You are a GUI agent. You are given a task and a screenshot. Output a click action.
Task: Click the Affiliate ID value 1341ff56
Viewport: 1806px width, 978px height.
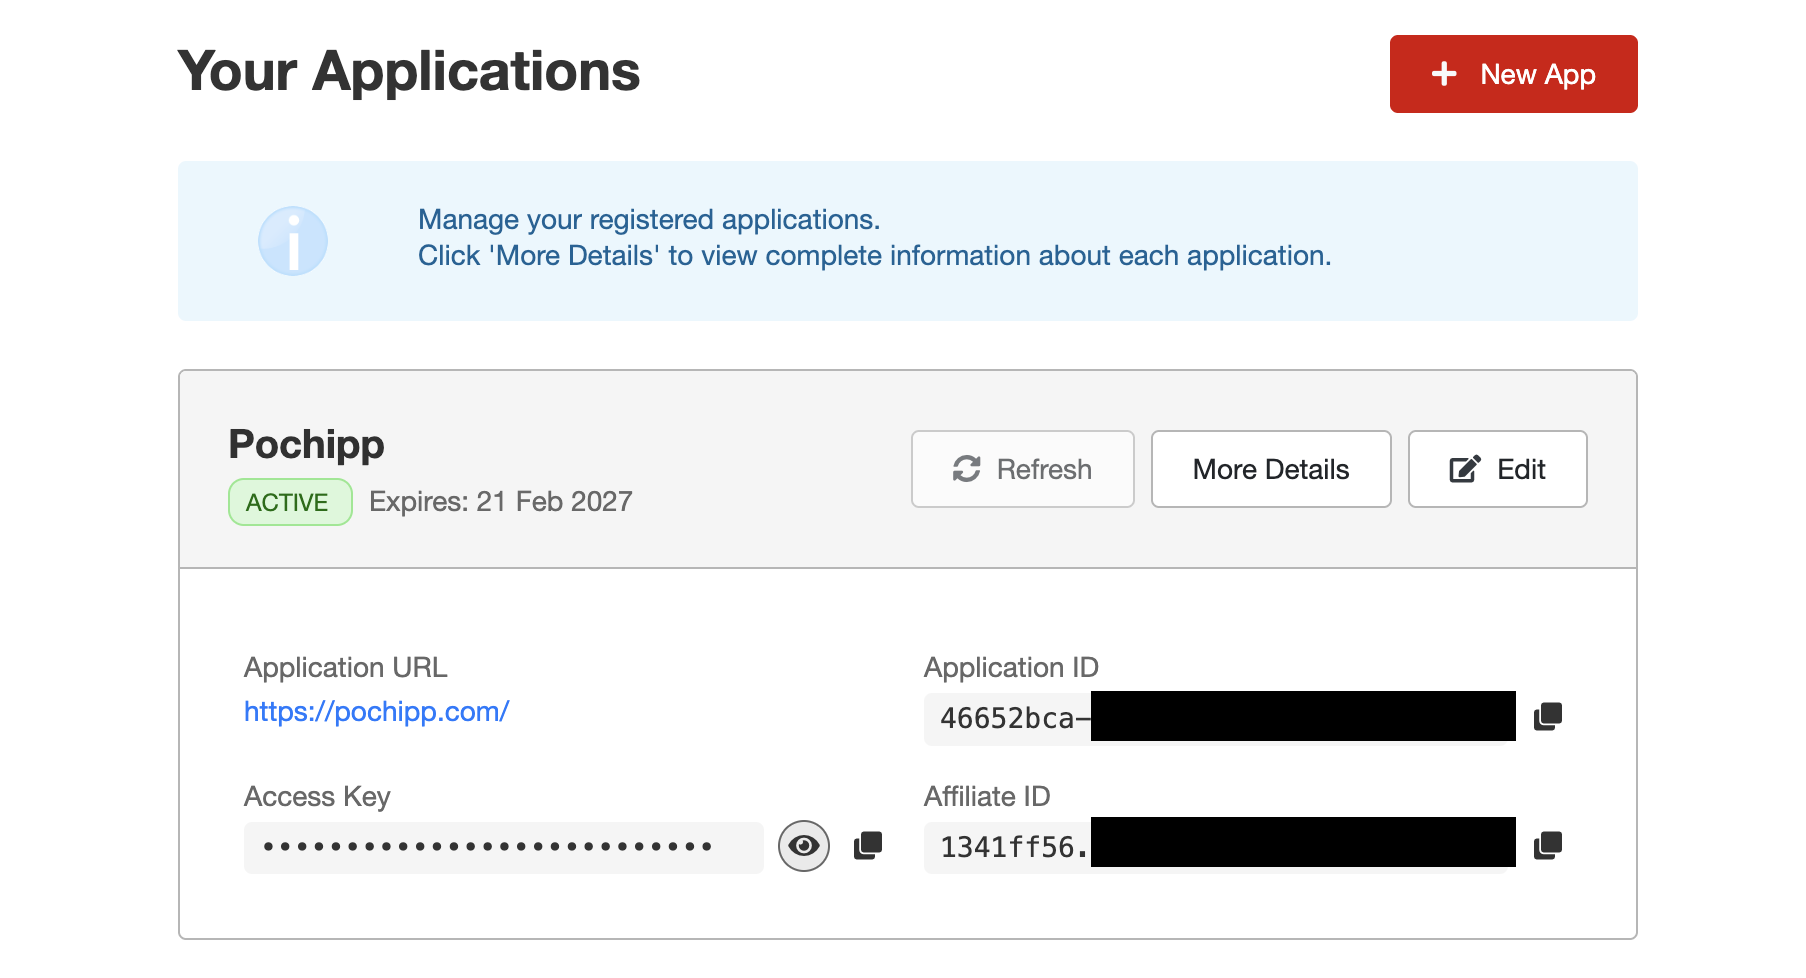(1007, 847)
